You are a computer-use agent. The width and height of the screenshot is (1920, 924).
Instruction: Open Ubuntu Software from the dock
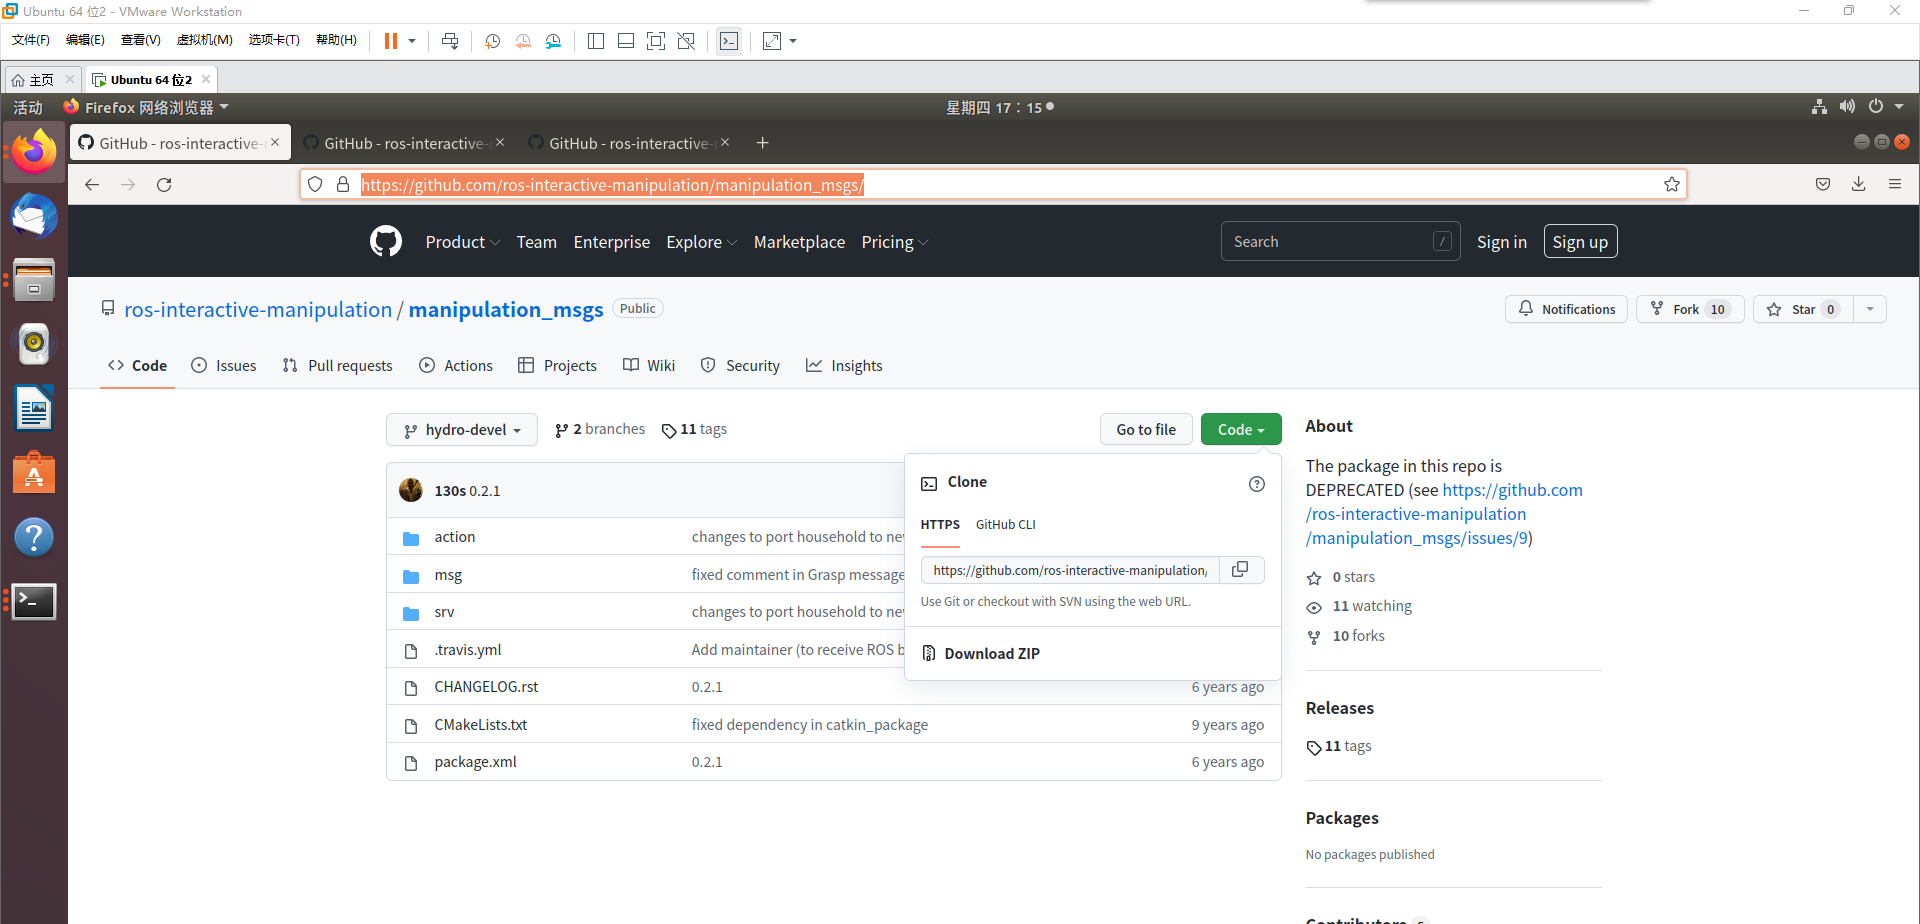(x=34, y=472)
